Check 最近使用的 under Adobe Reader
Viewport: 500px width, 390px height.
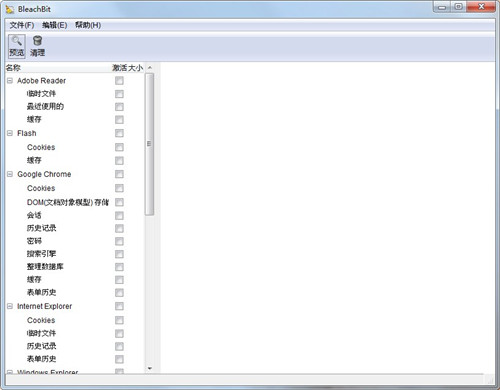click(119, 107)
